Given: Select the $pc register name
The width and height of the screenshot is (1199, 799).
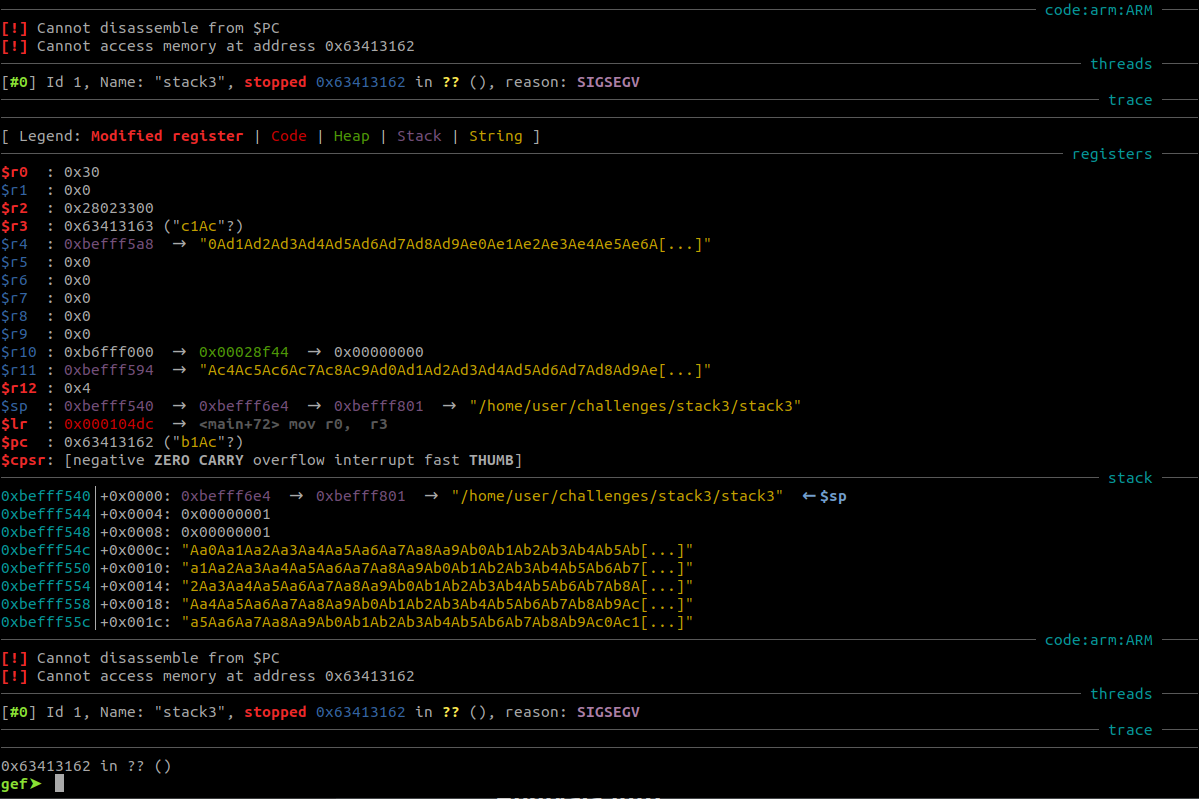Looking at the screenshot, I should (14, 442).
